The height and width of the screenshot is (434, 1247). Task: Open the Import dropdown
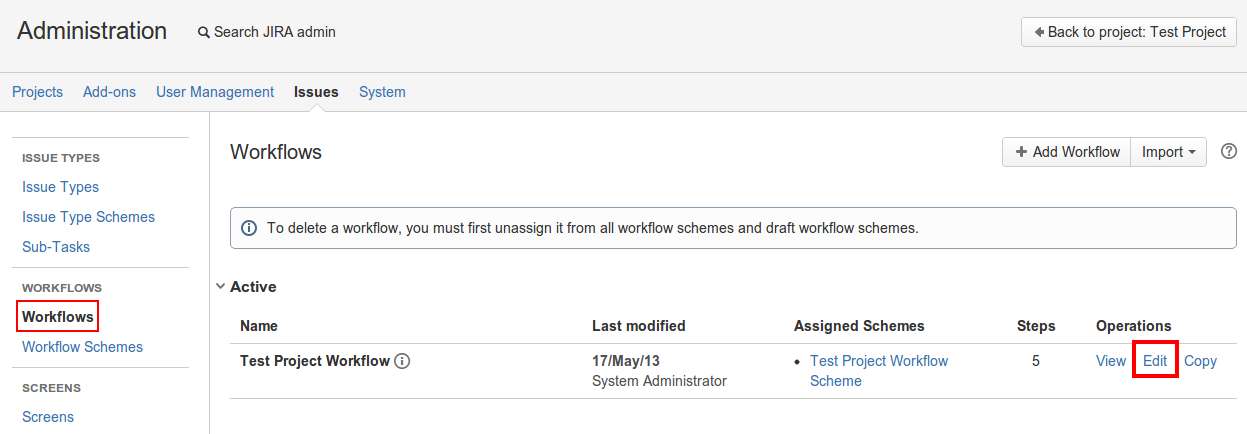pos(1169,152)
